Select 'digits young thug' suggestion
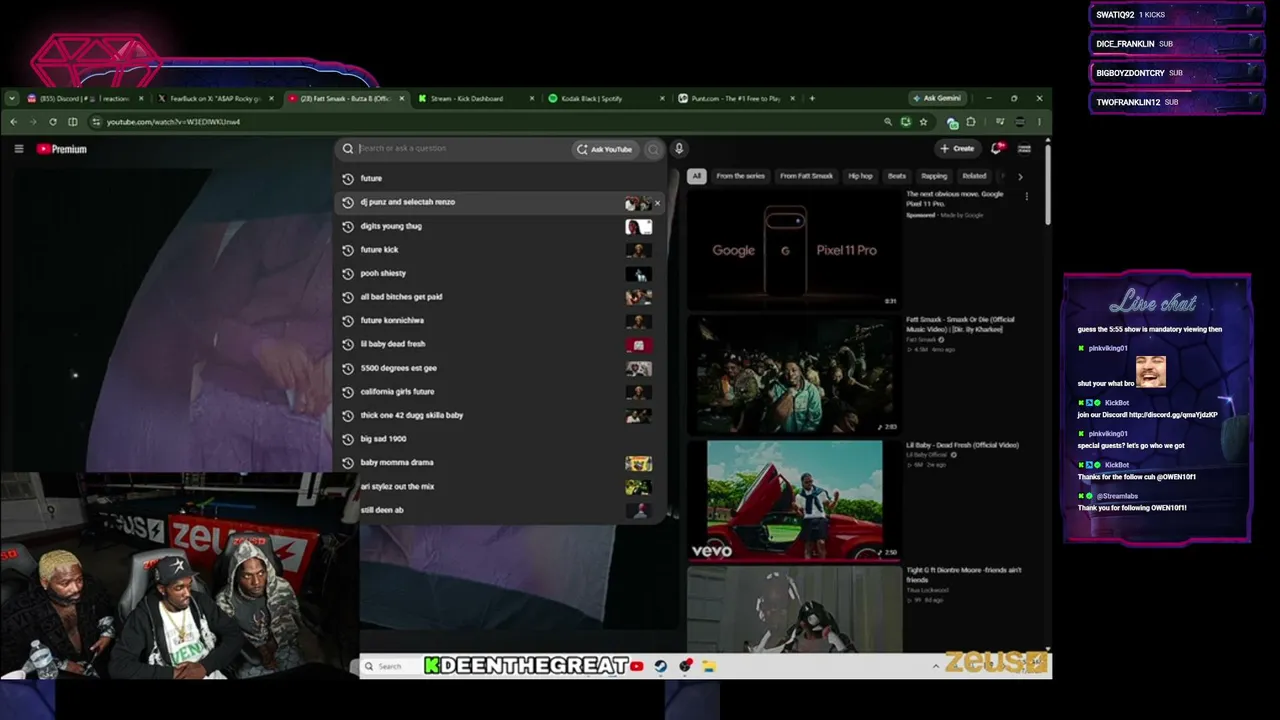This screenshot has width=1280, height=720. tap(500, 226)
